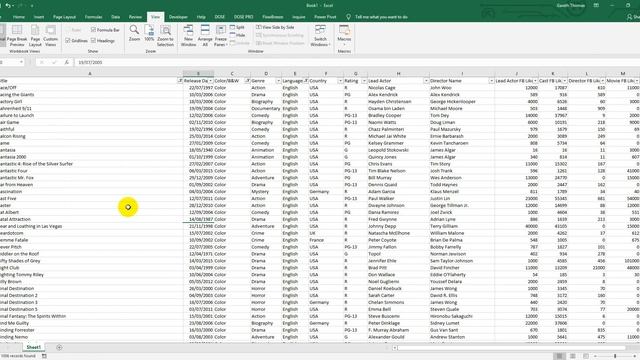Click Split window button
640x360 pixels.
(x=237, y=27)
